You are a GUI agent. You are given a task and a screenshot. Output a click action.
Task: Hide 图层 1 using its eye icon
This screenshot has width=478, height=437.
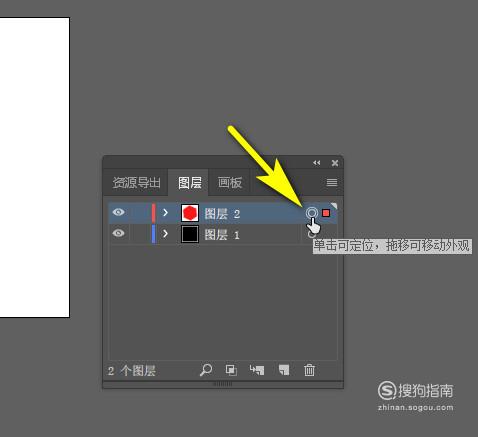coord(118,233)
